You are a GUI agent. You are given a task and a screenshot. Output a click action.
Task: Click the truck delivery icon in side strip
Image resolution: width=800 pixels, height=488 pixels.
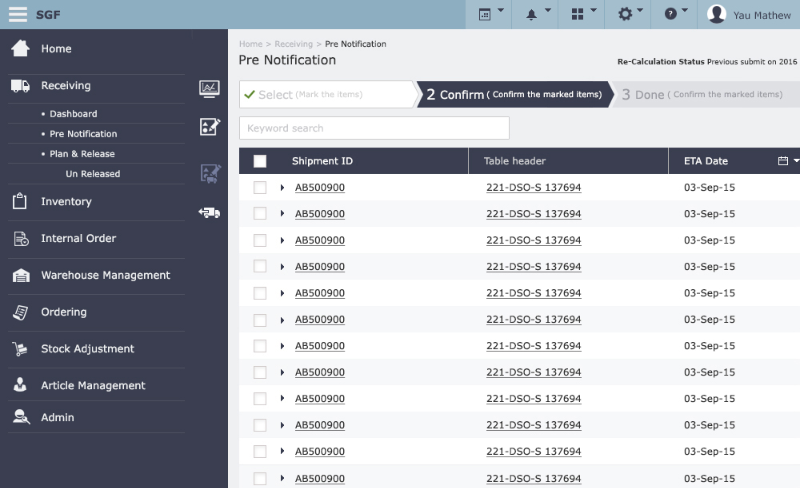coord(210,212)
